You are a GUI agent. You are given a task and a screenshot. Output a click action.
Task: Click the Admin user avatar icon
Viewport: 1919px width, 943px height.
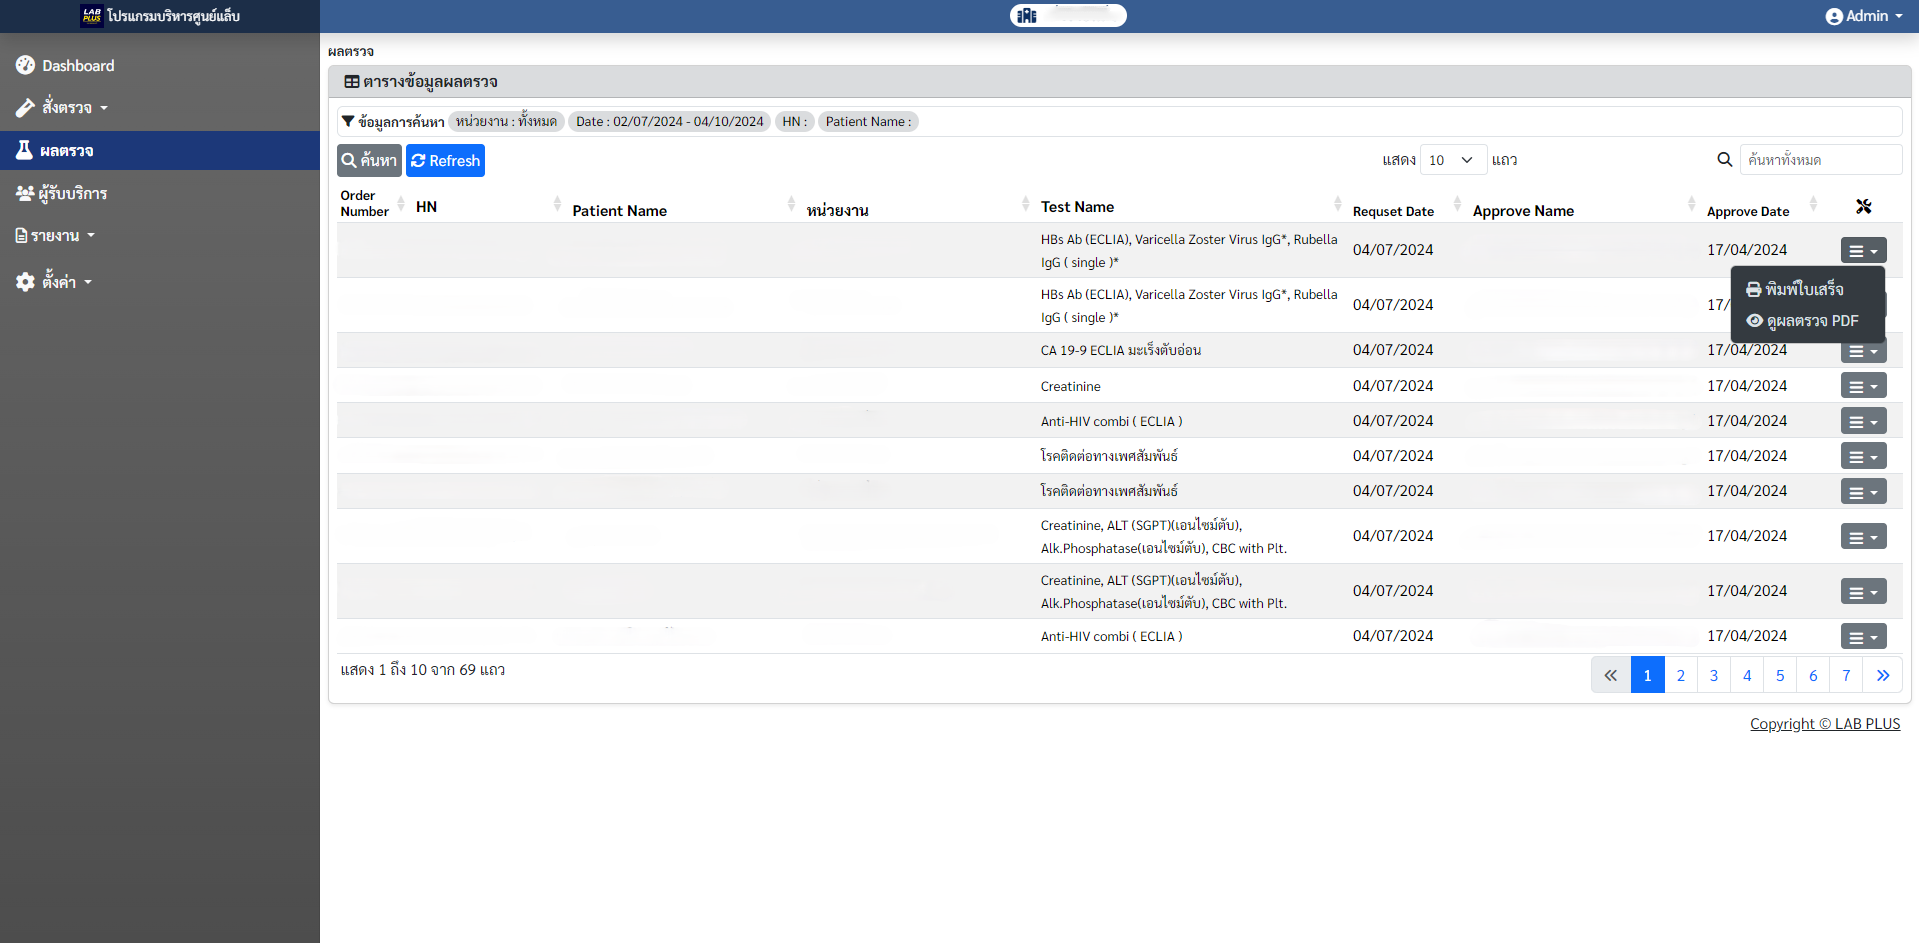pos(1833,16)
